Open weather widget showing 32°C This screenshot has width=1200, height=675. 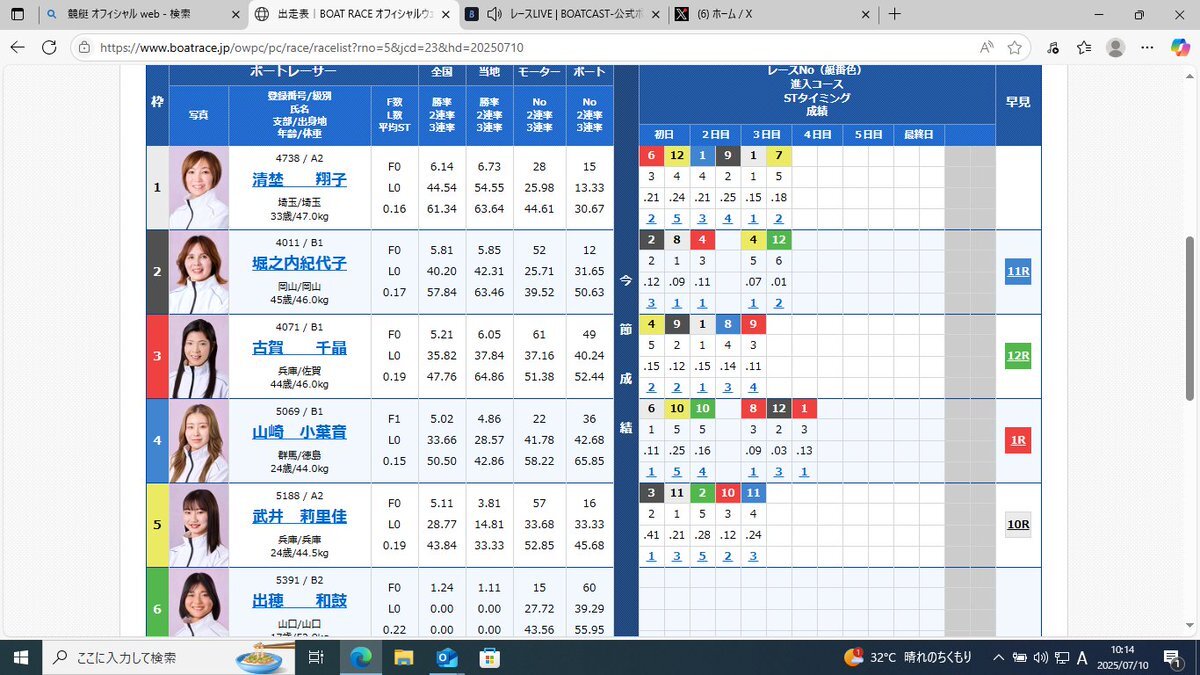(x=907, y=657)
